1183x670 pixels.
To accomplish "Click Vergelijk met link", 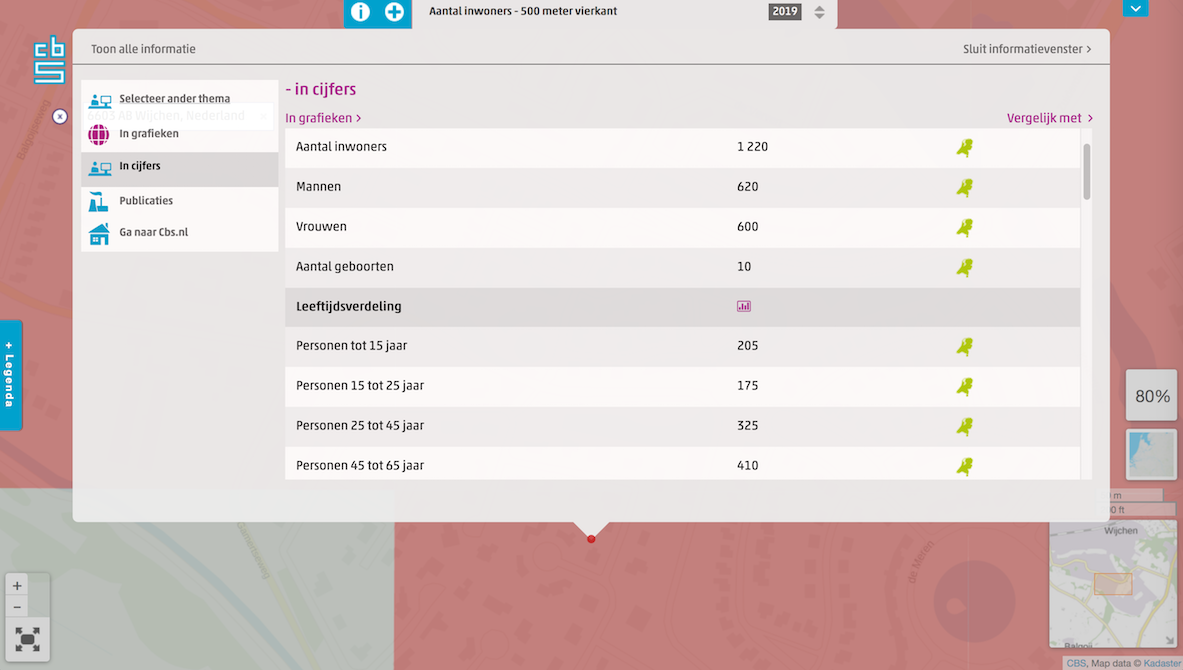I will pos(1049,118).
